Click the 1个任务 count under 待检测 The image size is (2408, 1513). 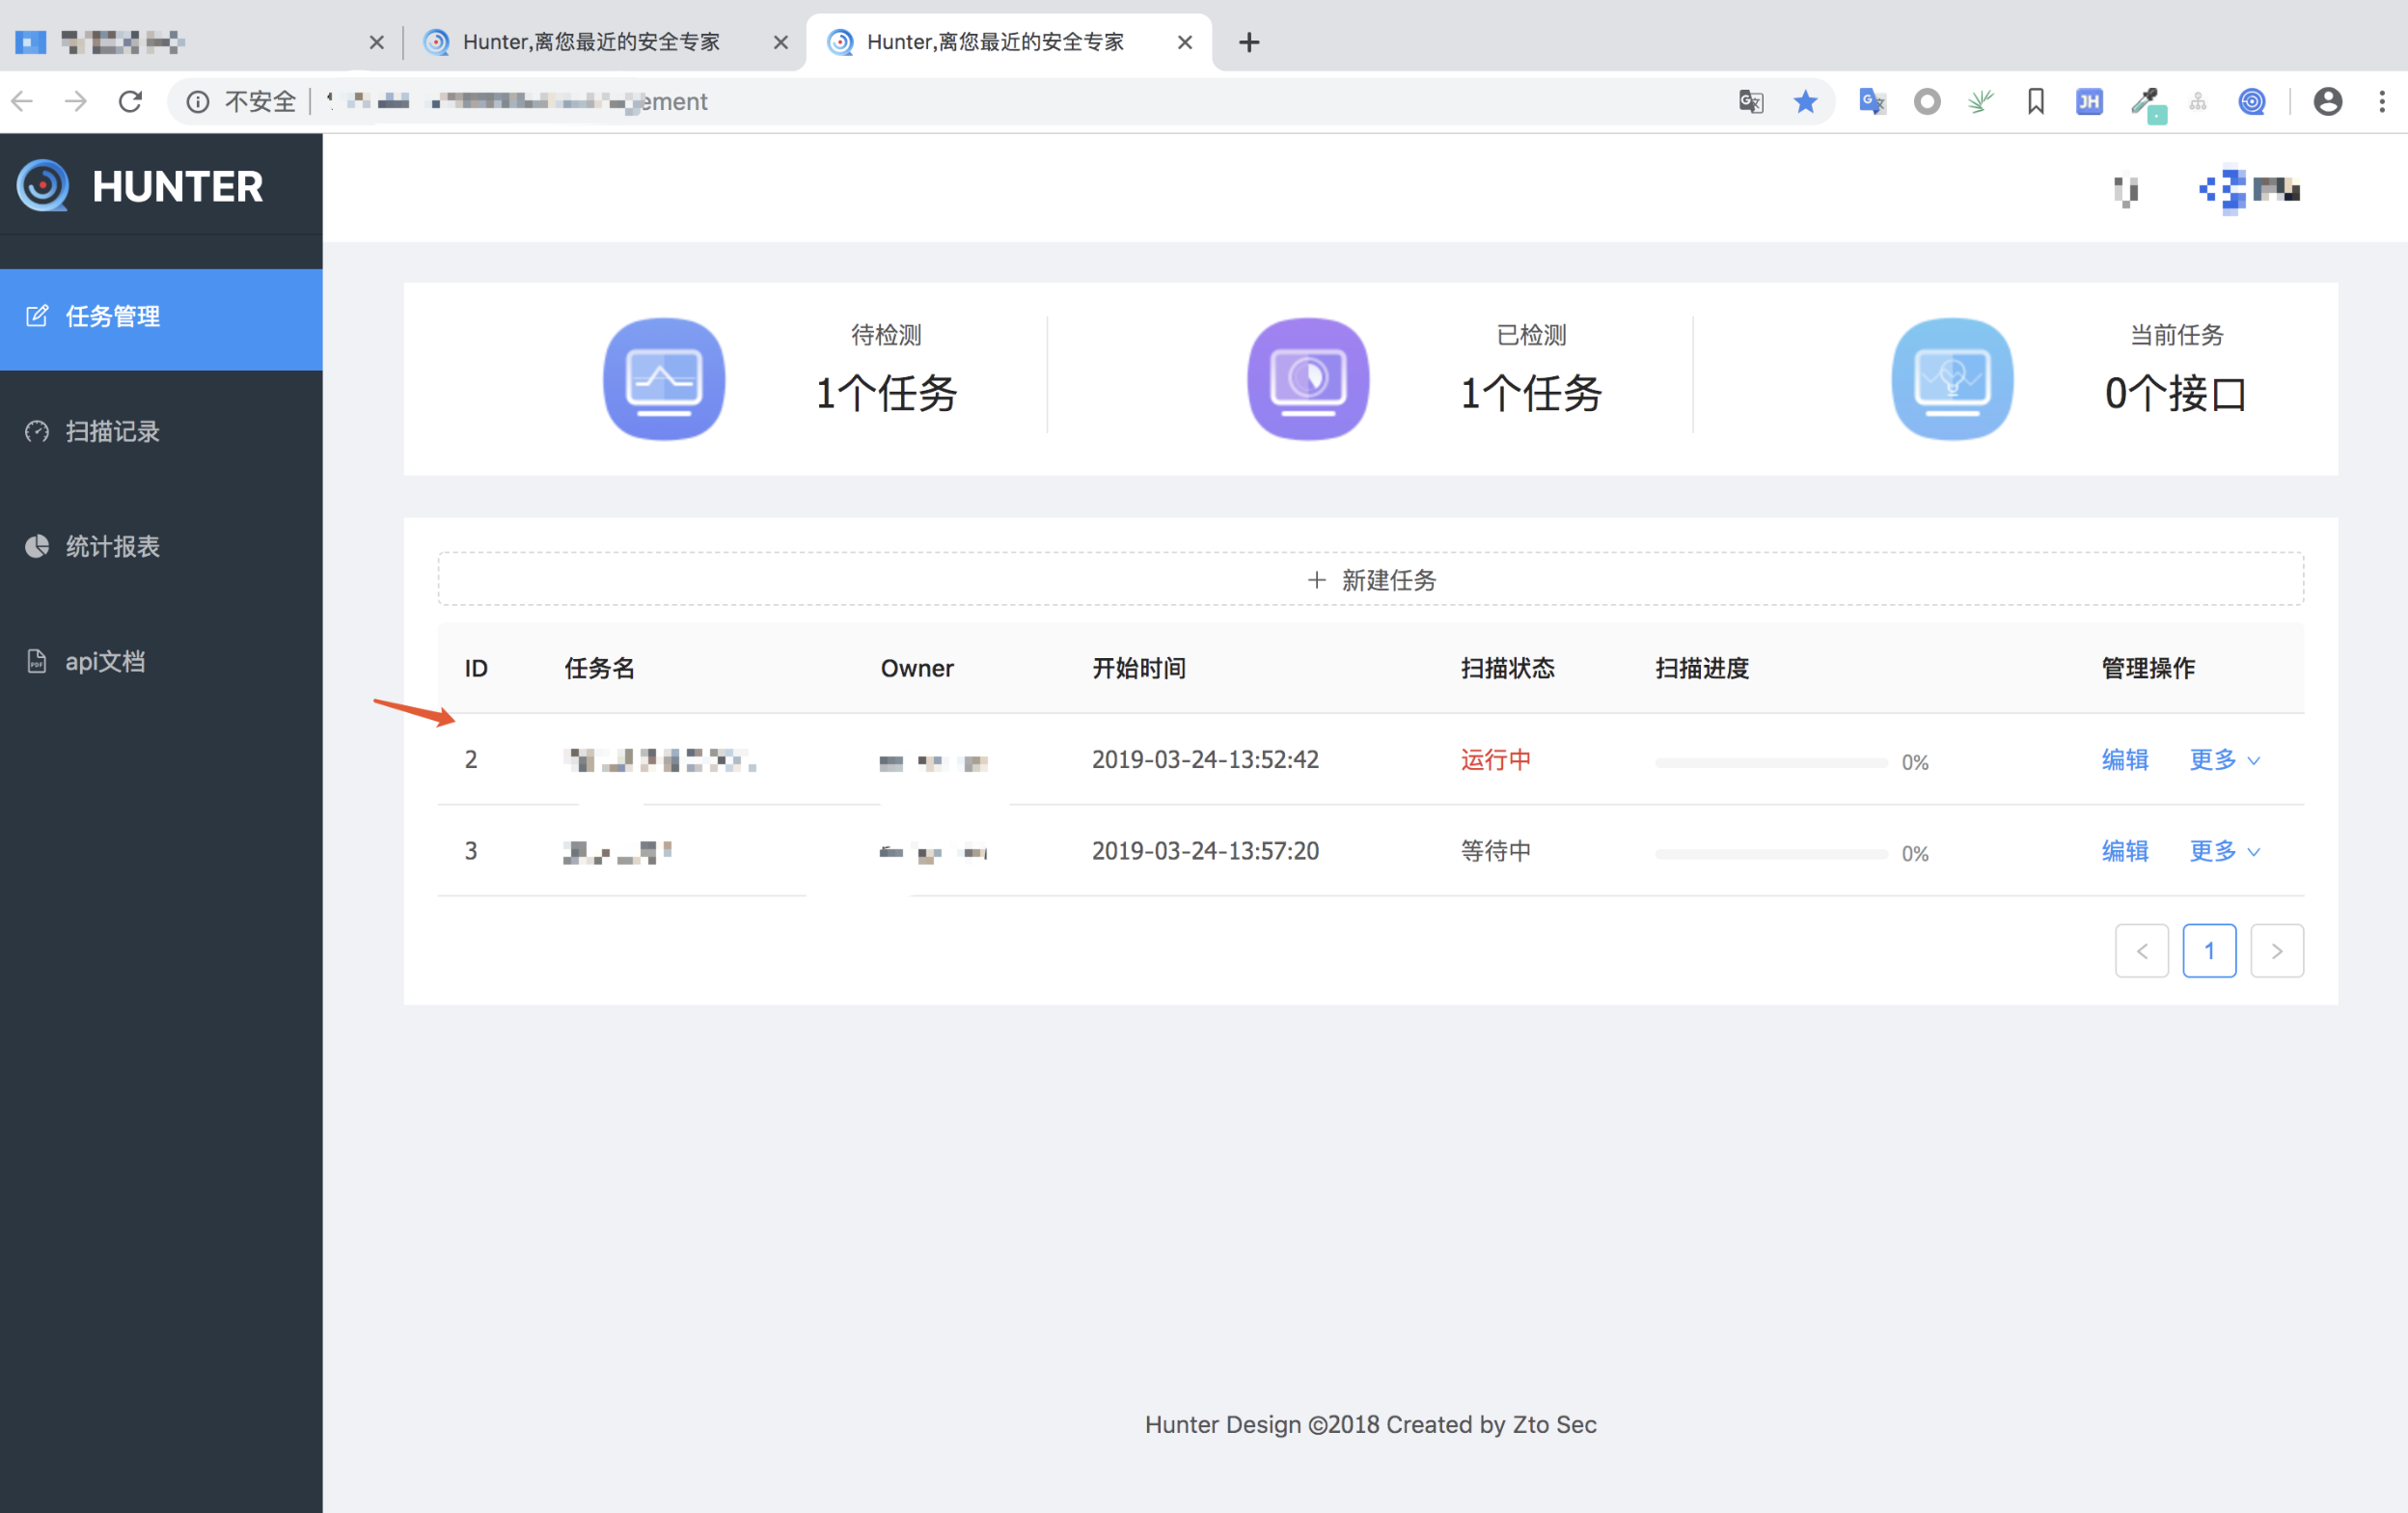[887, 393]
